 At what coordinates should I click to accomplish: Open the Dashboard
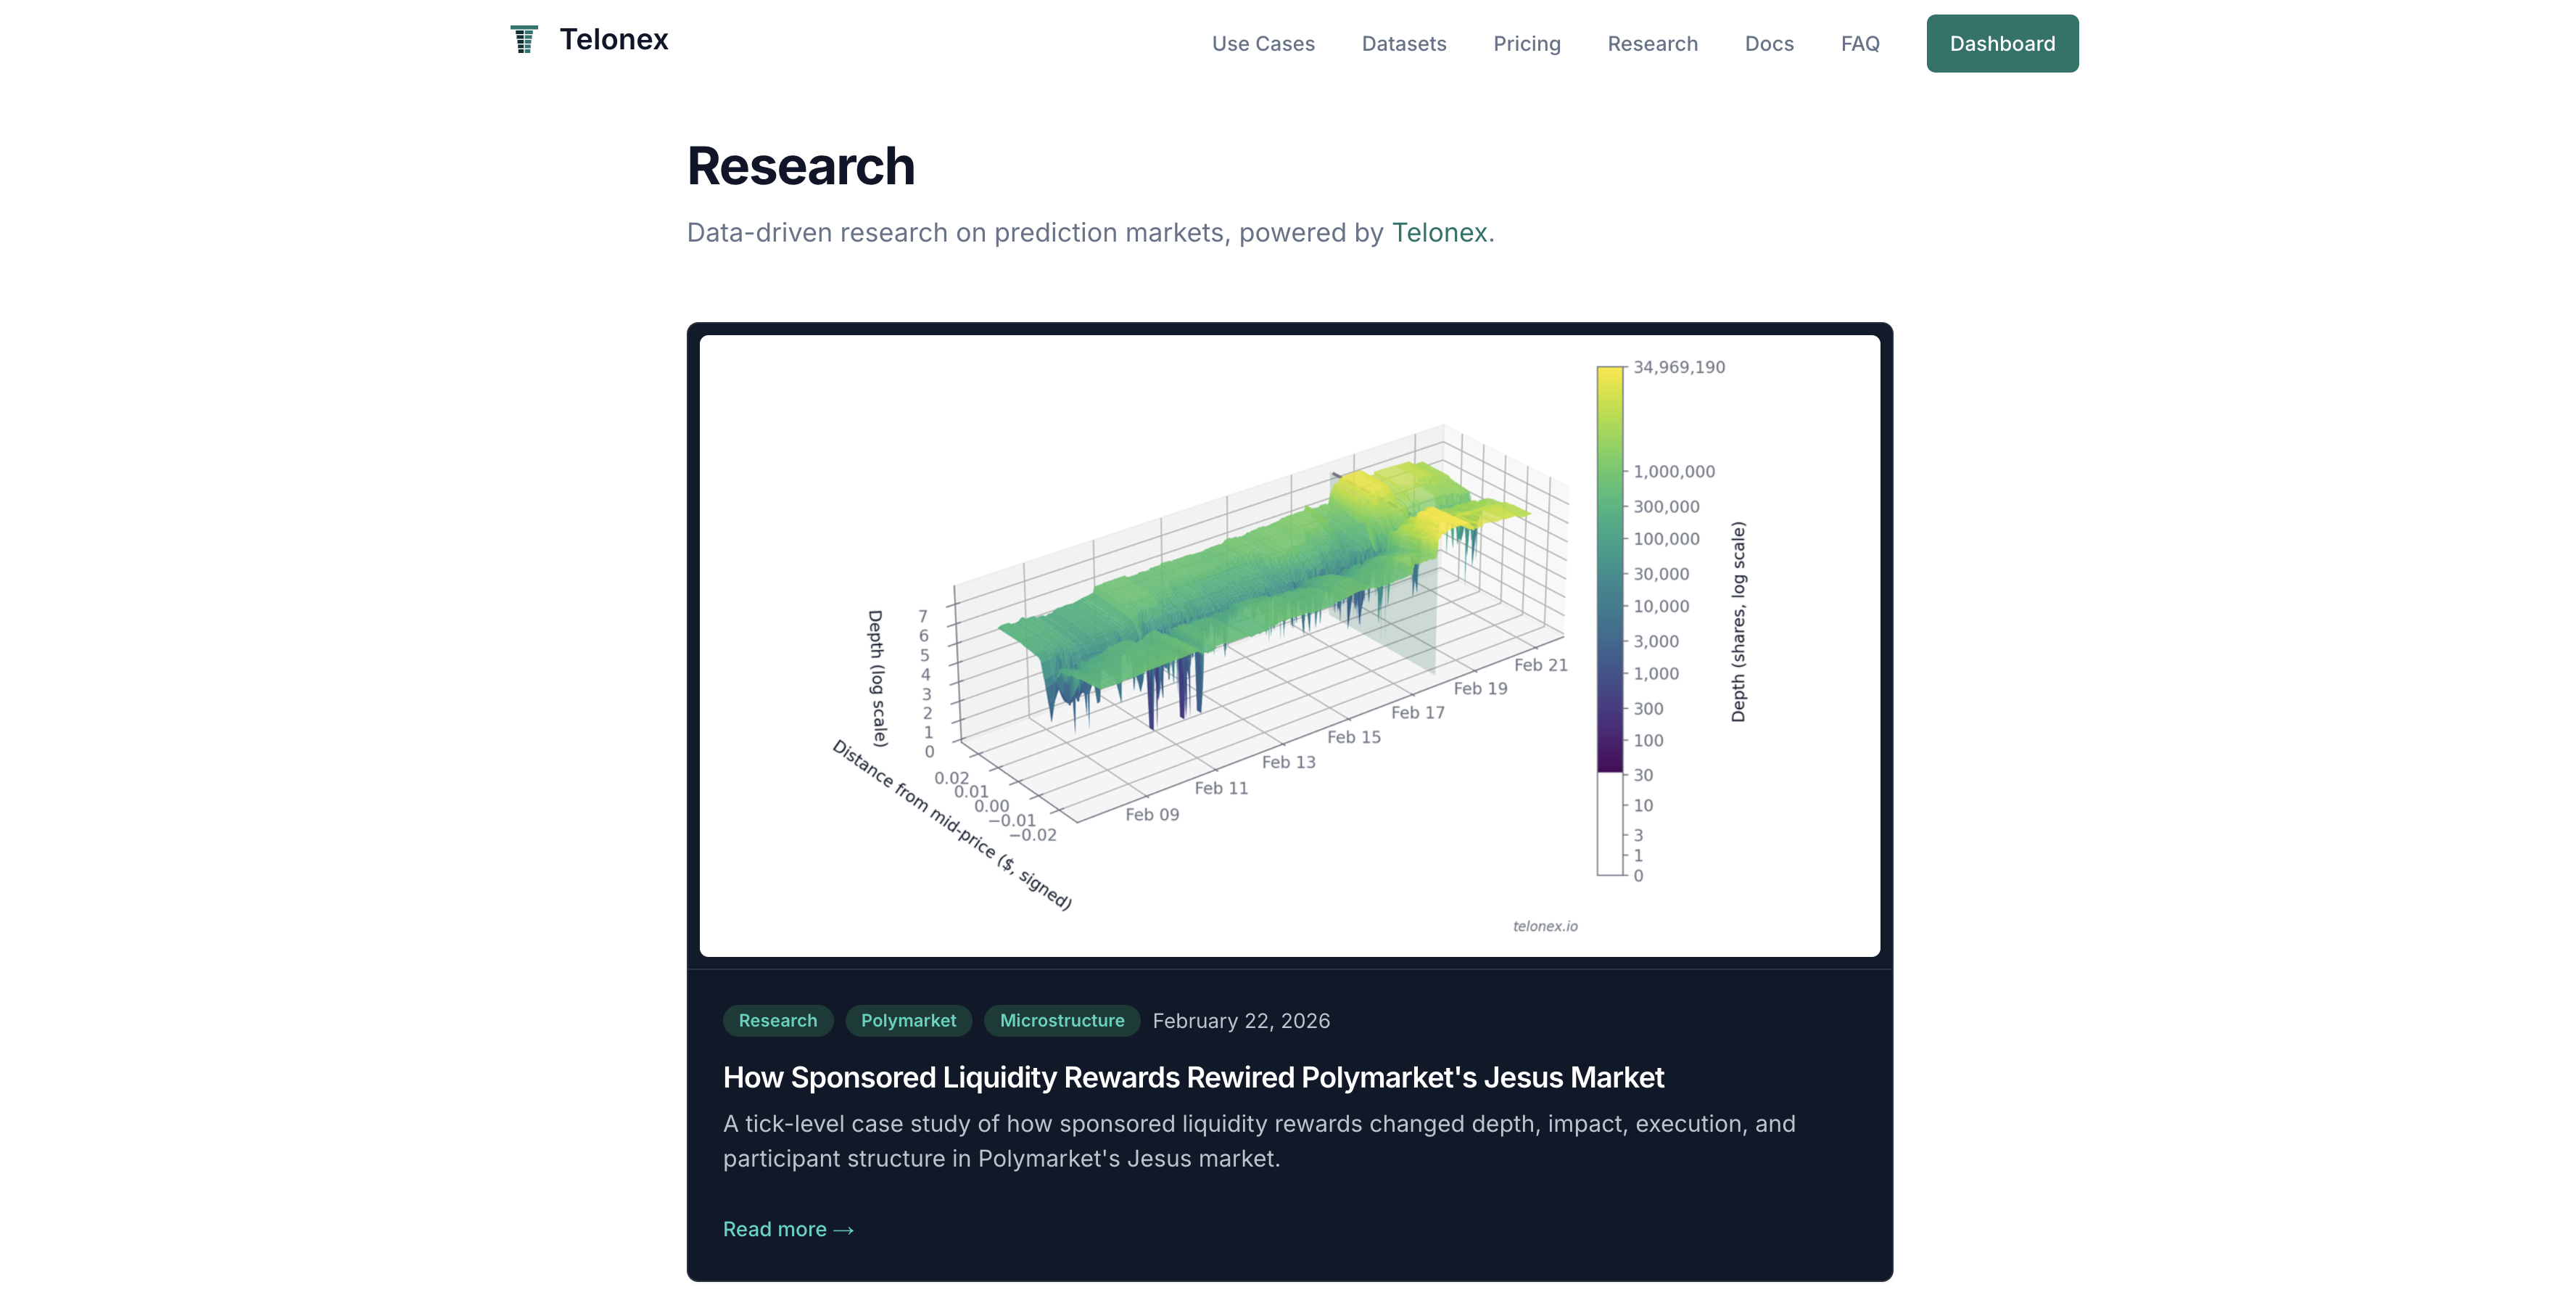pos(2001,43)
